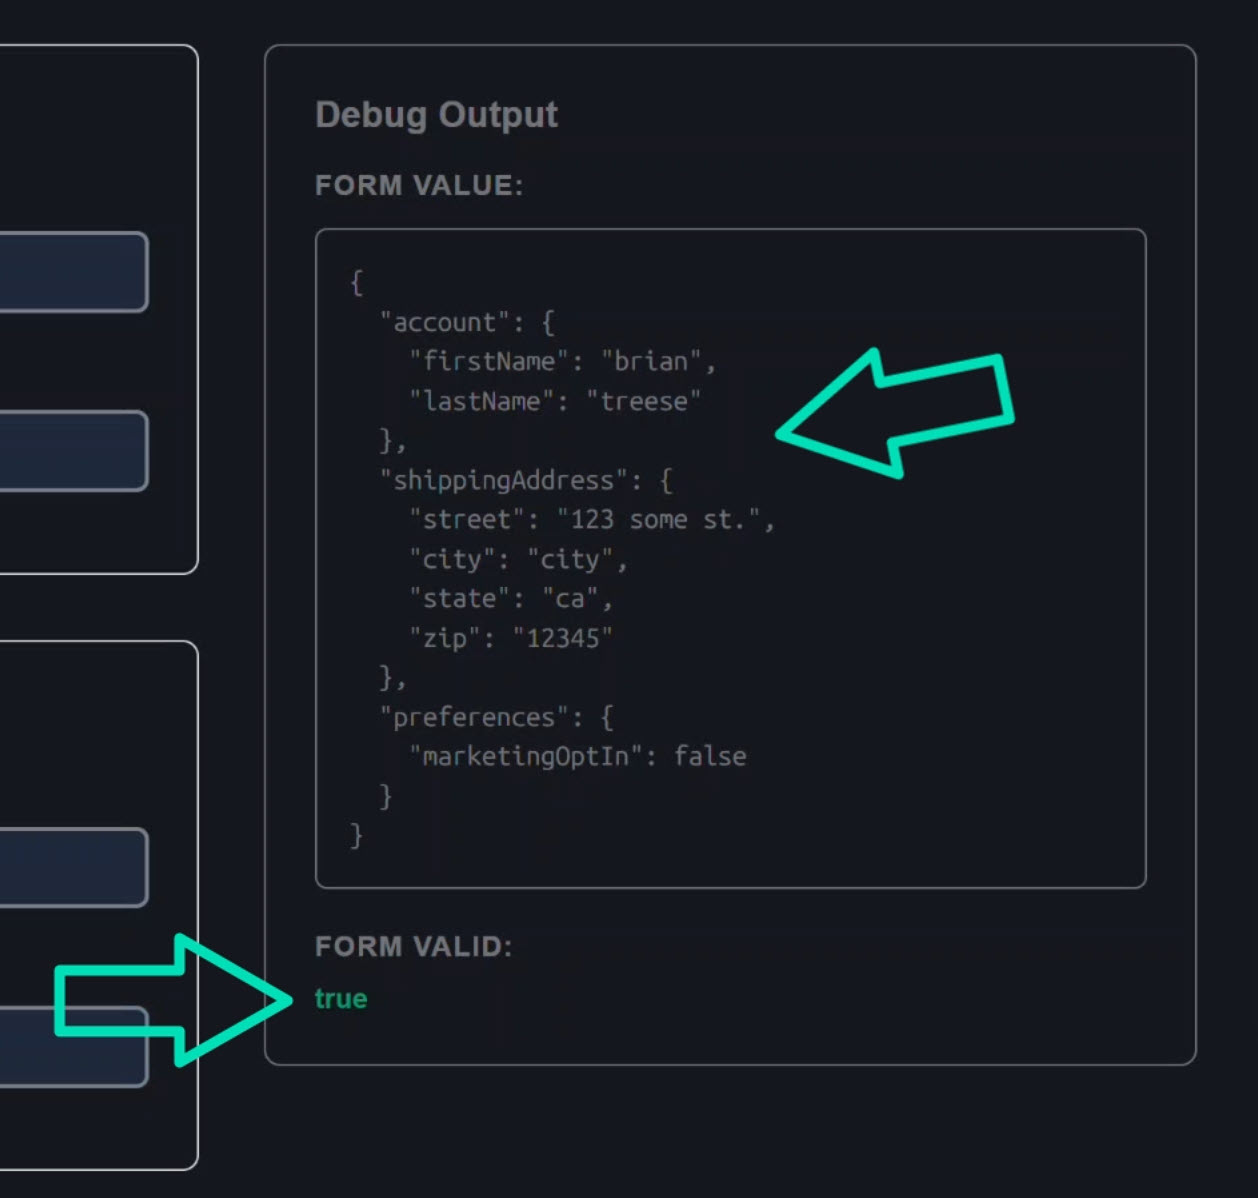Click the account key in the JSON
1258x1198 pixels.
coord(440,321)
